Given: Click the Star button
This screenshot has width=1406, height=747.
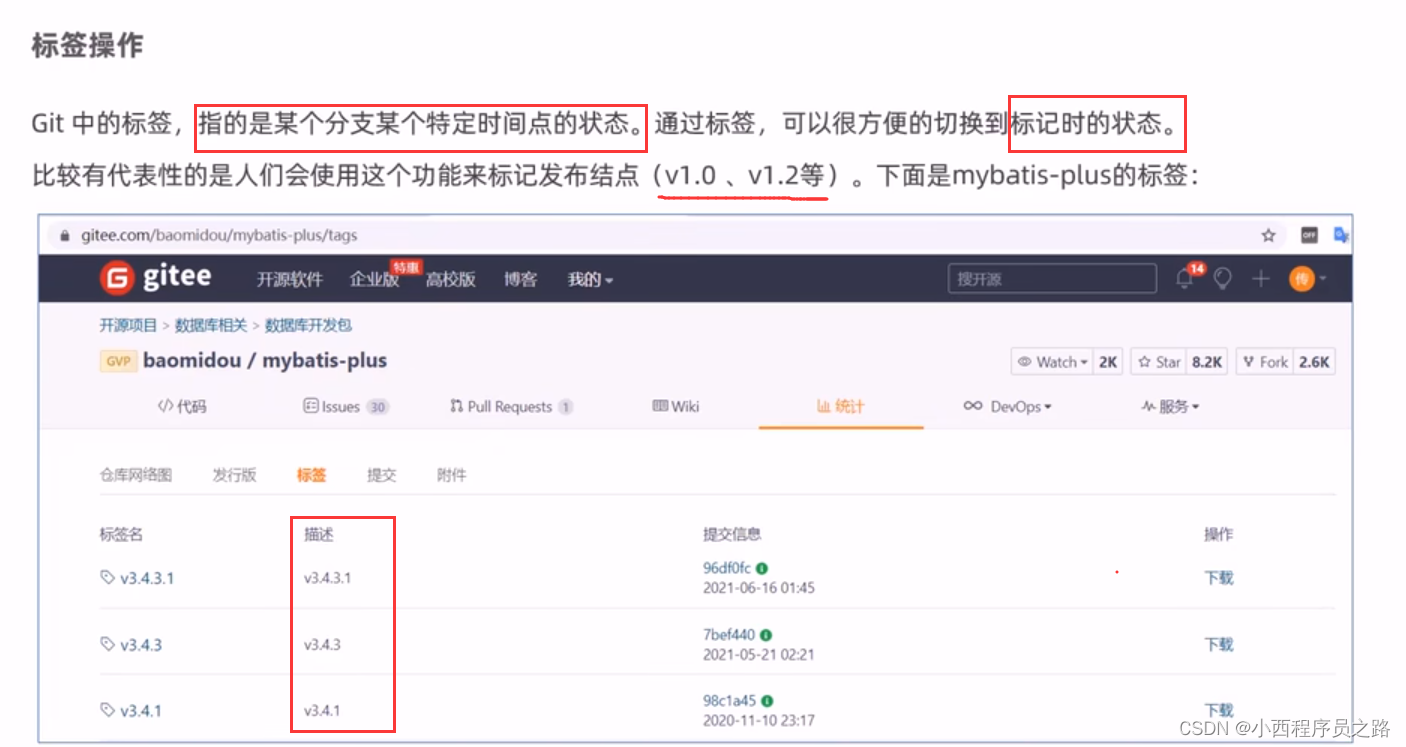Looking at the screenshot, I should (1159, 362).
